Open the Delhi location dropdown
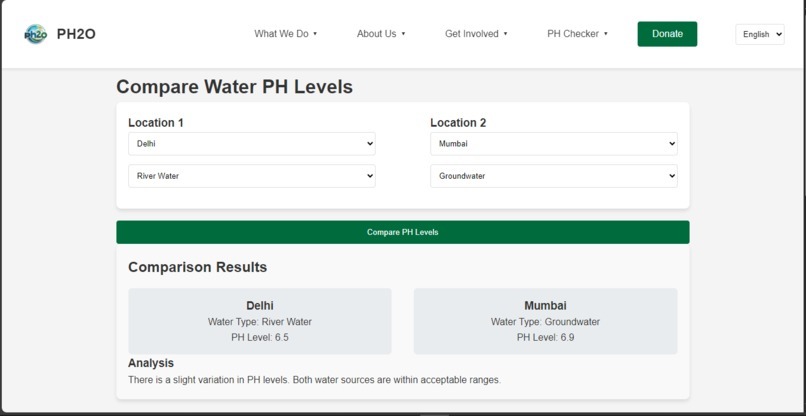Screen dimensions: 806x416 click(x=252, y=144)
